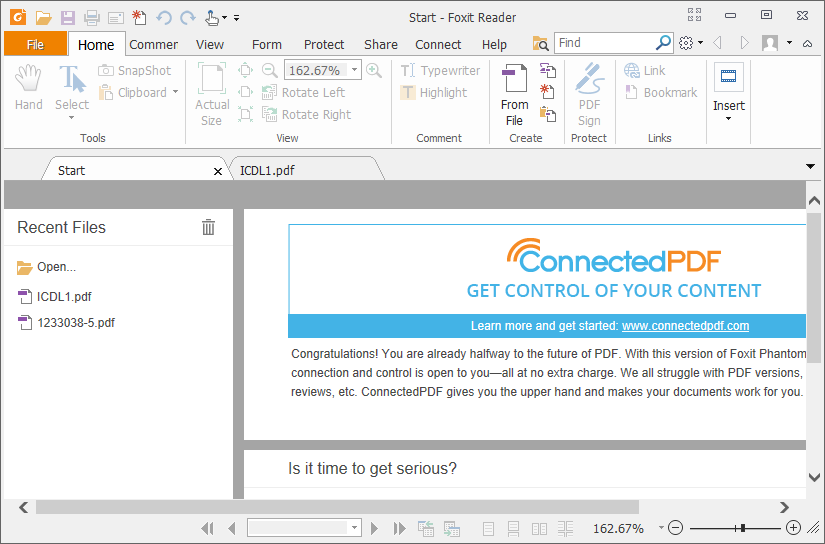Click the Fit Page icon in View group
Screen dimensions: 825x544
pyautogui.click(x=245, y=70)
